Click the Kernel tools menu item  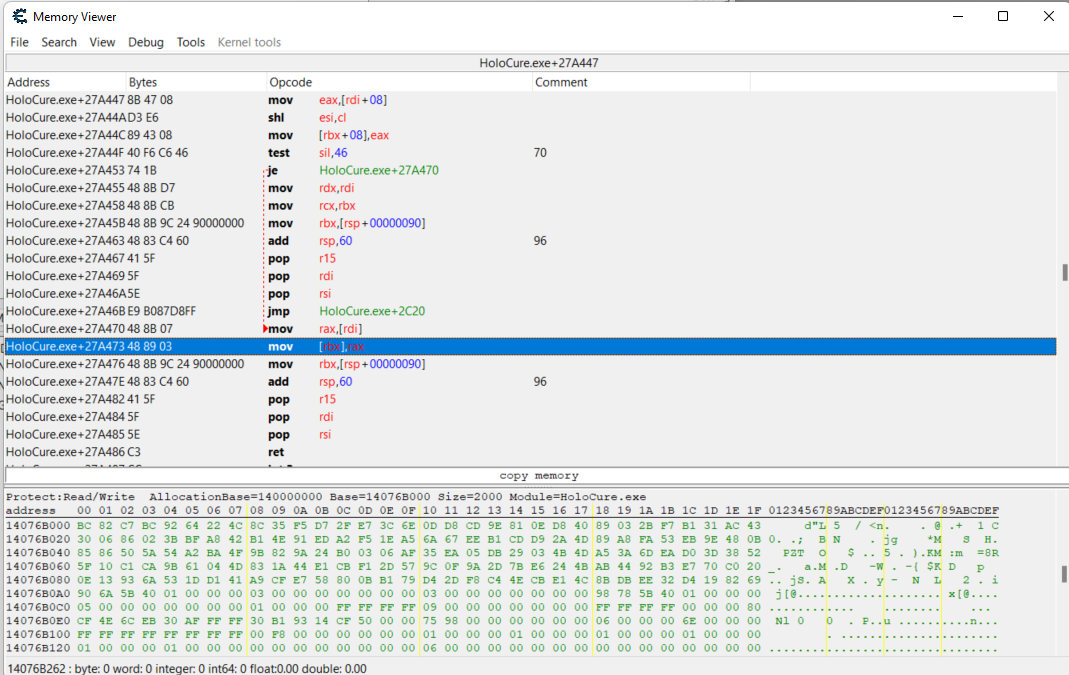click(x=249, y=42)
